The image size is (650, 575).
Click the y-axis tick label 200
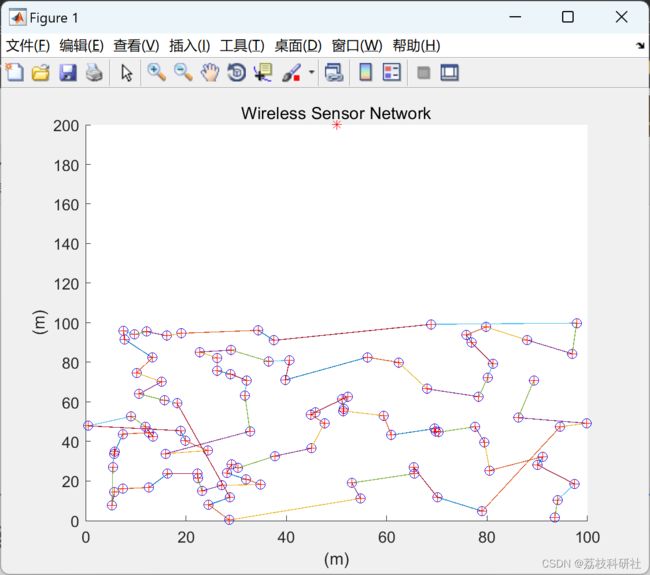click(x=66, y=126)
